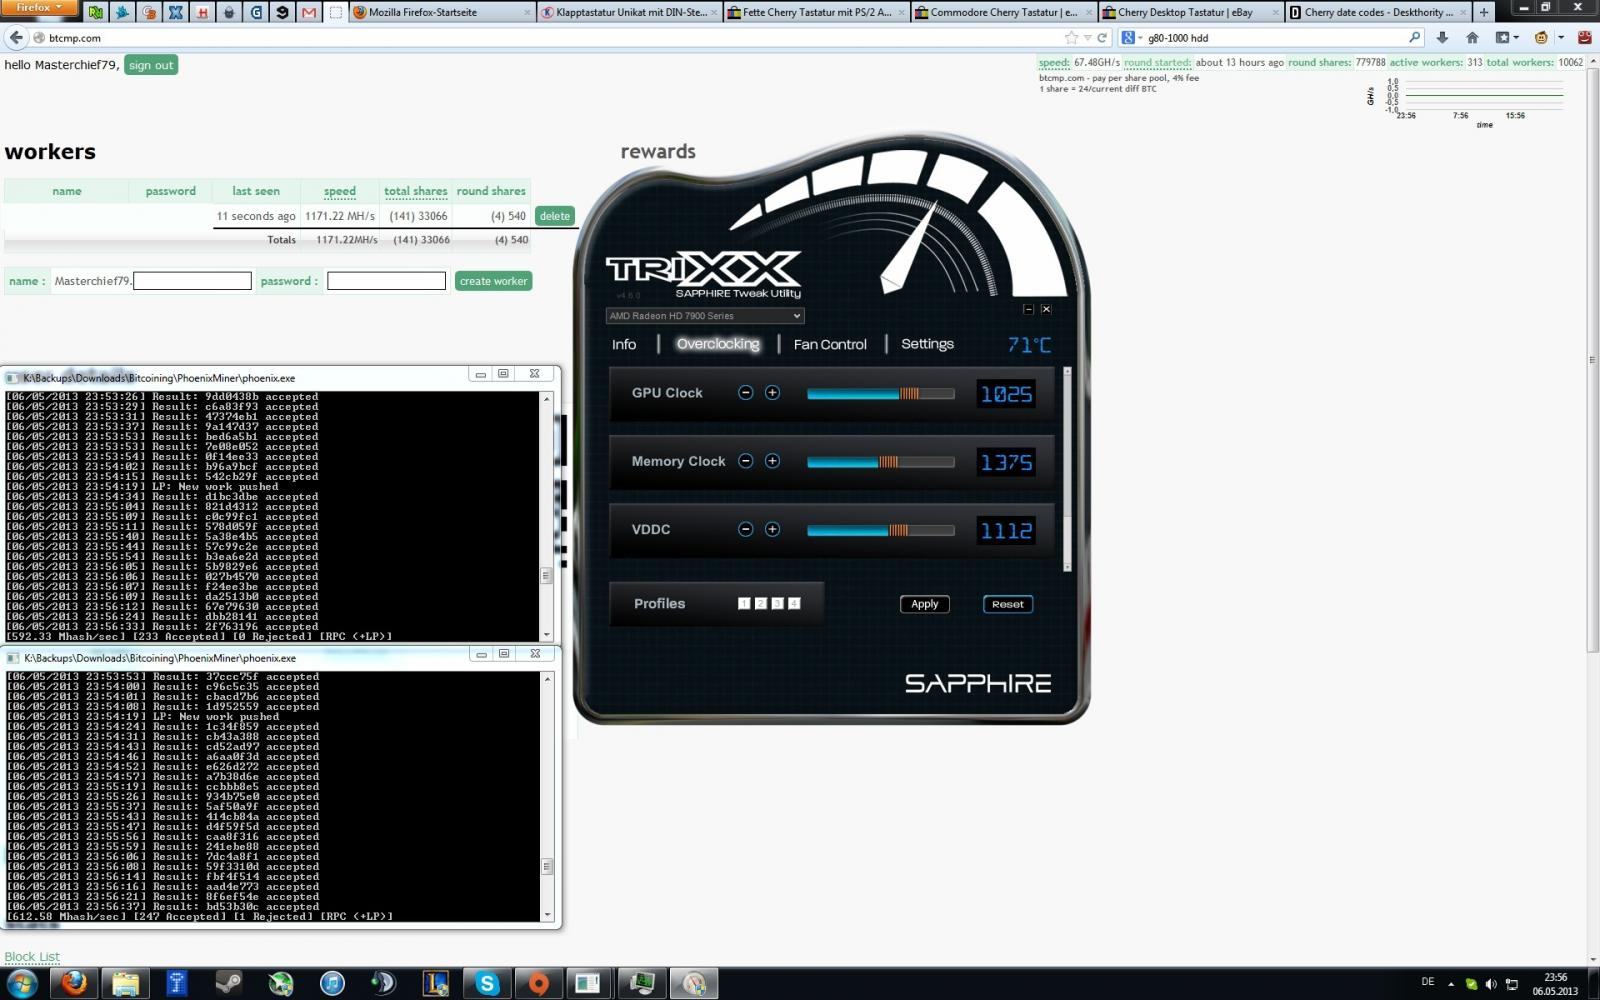Click the Memory Clock slider bar
The image size is (1600, 1000).
[x=881, y=462]
